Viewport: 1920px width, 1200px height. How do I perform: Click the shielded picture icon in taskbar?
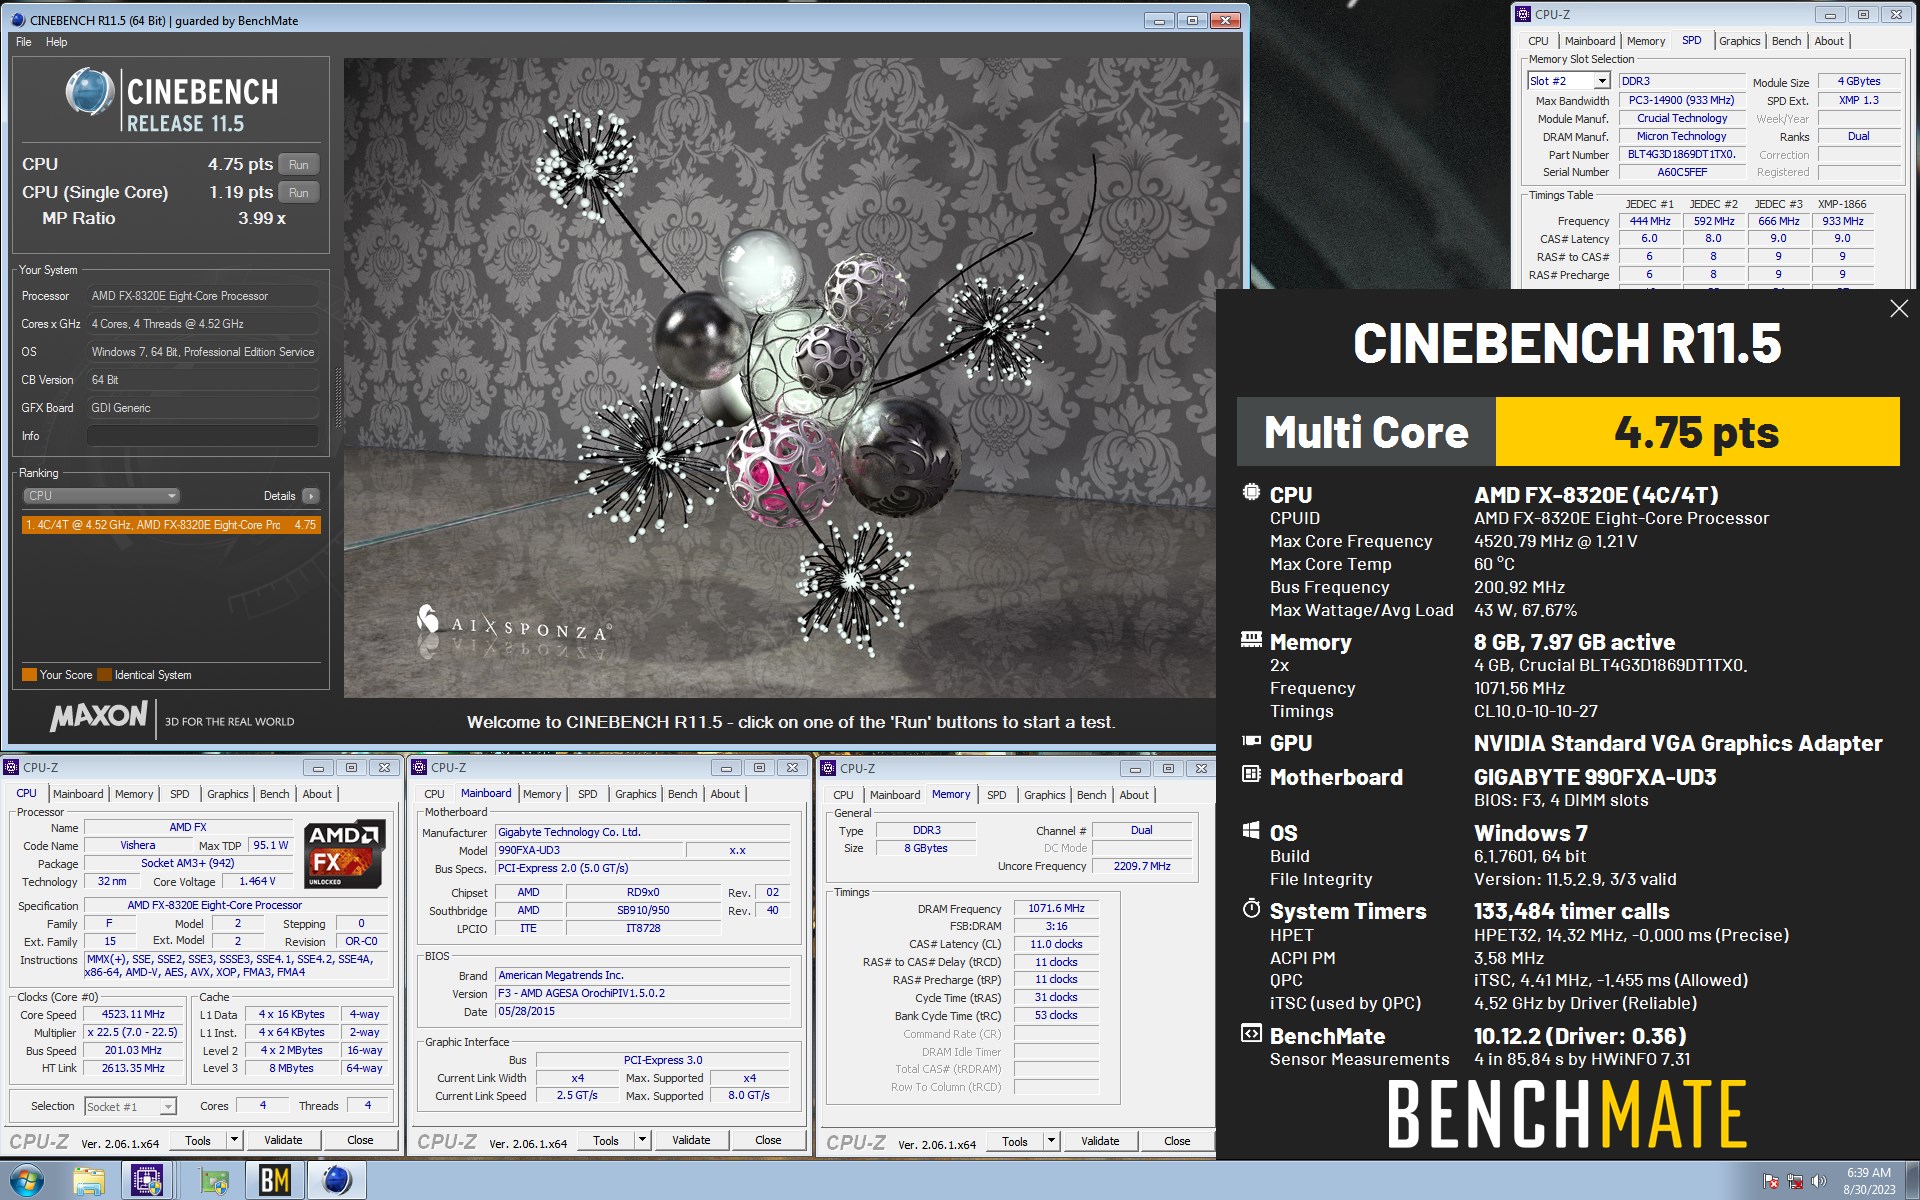click(214, 1181)
